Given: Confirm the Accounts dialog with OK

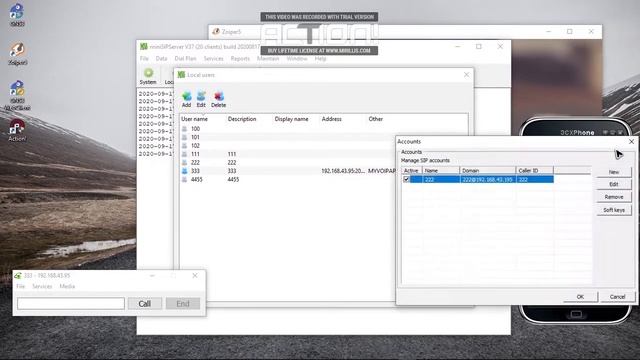Looking at the screenshot, I should [x=580, y=297].
